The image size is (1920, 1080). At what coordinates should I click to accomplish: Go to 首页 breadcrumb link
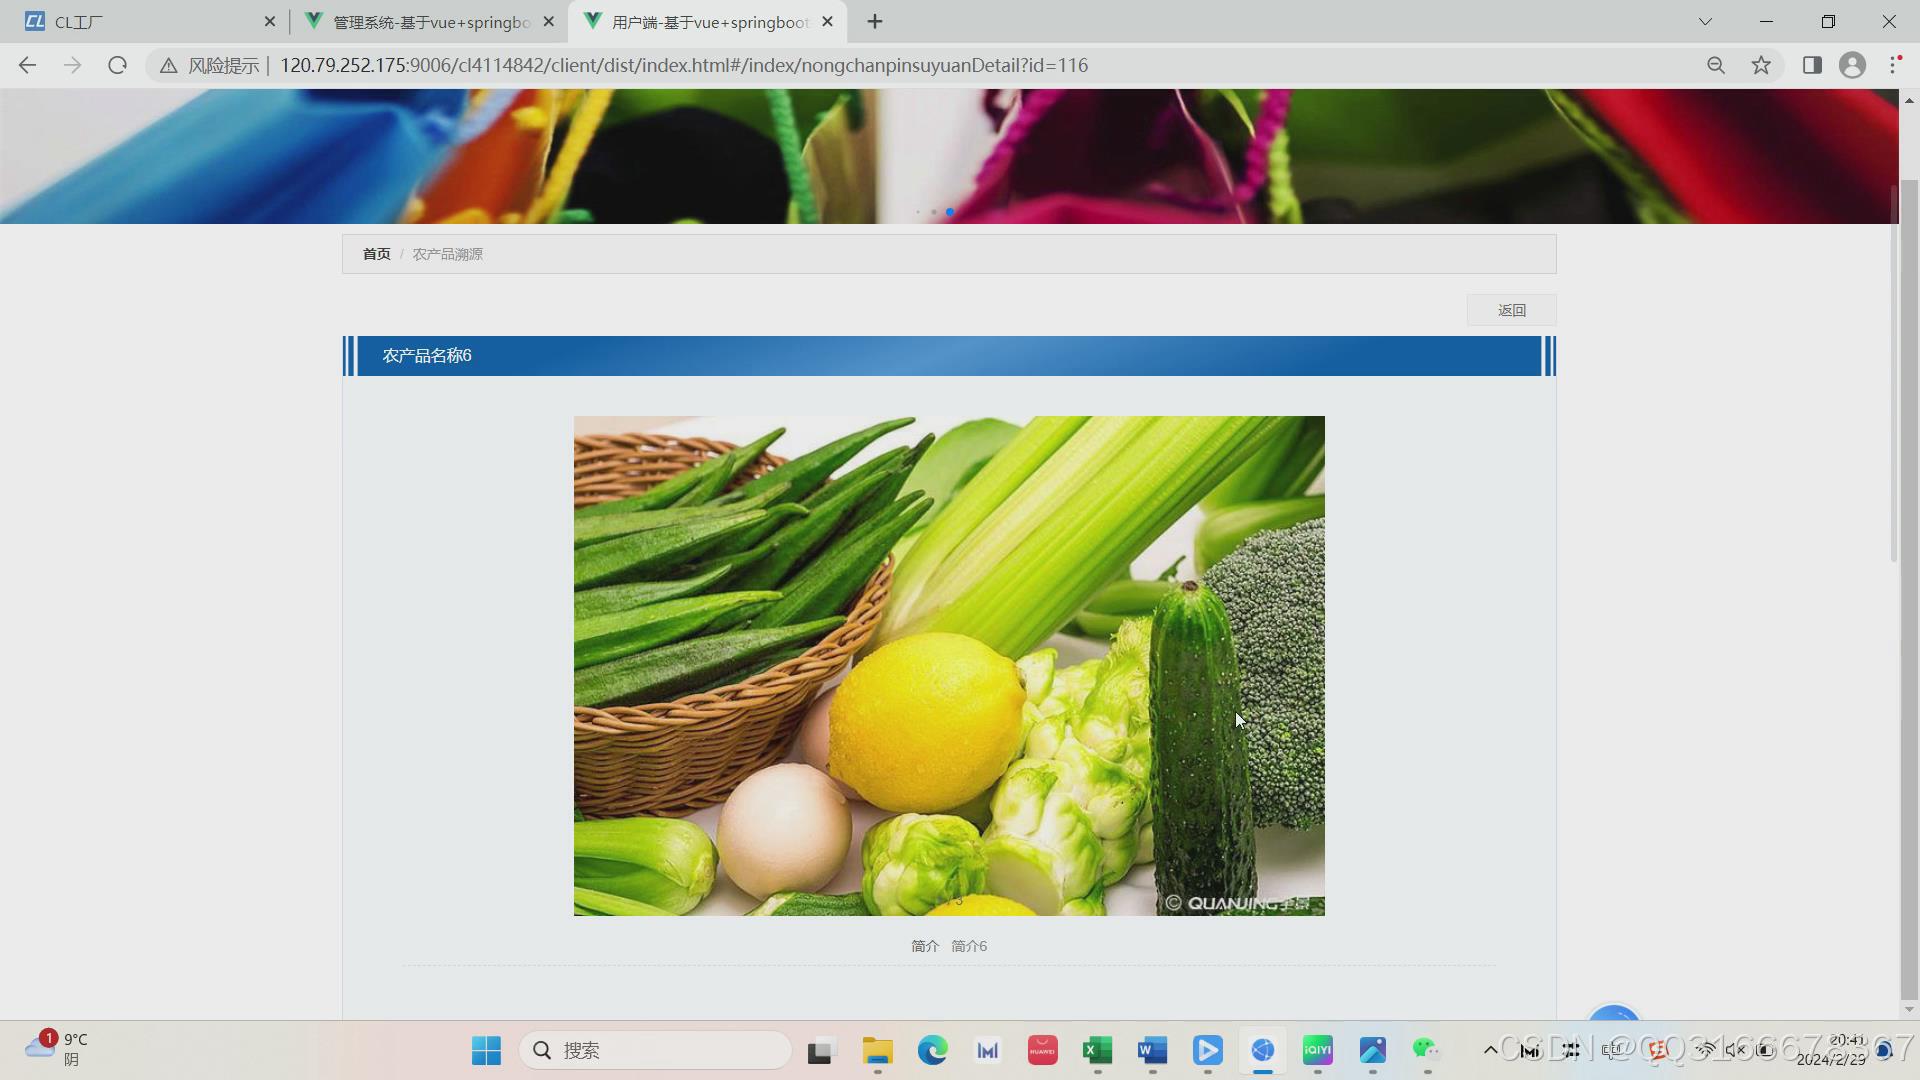pos(376,254)
